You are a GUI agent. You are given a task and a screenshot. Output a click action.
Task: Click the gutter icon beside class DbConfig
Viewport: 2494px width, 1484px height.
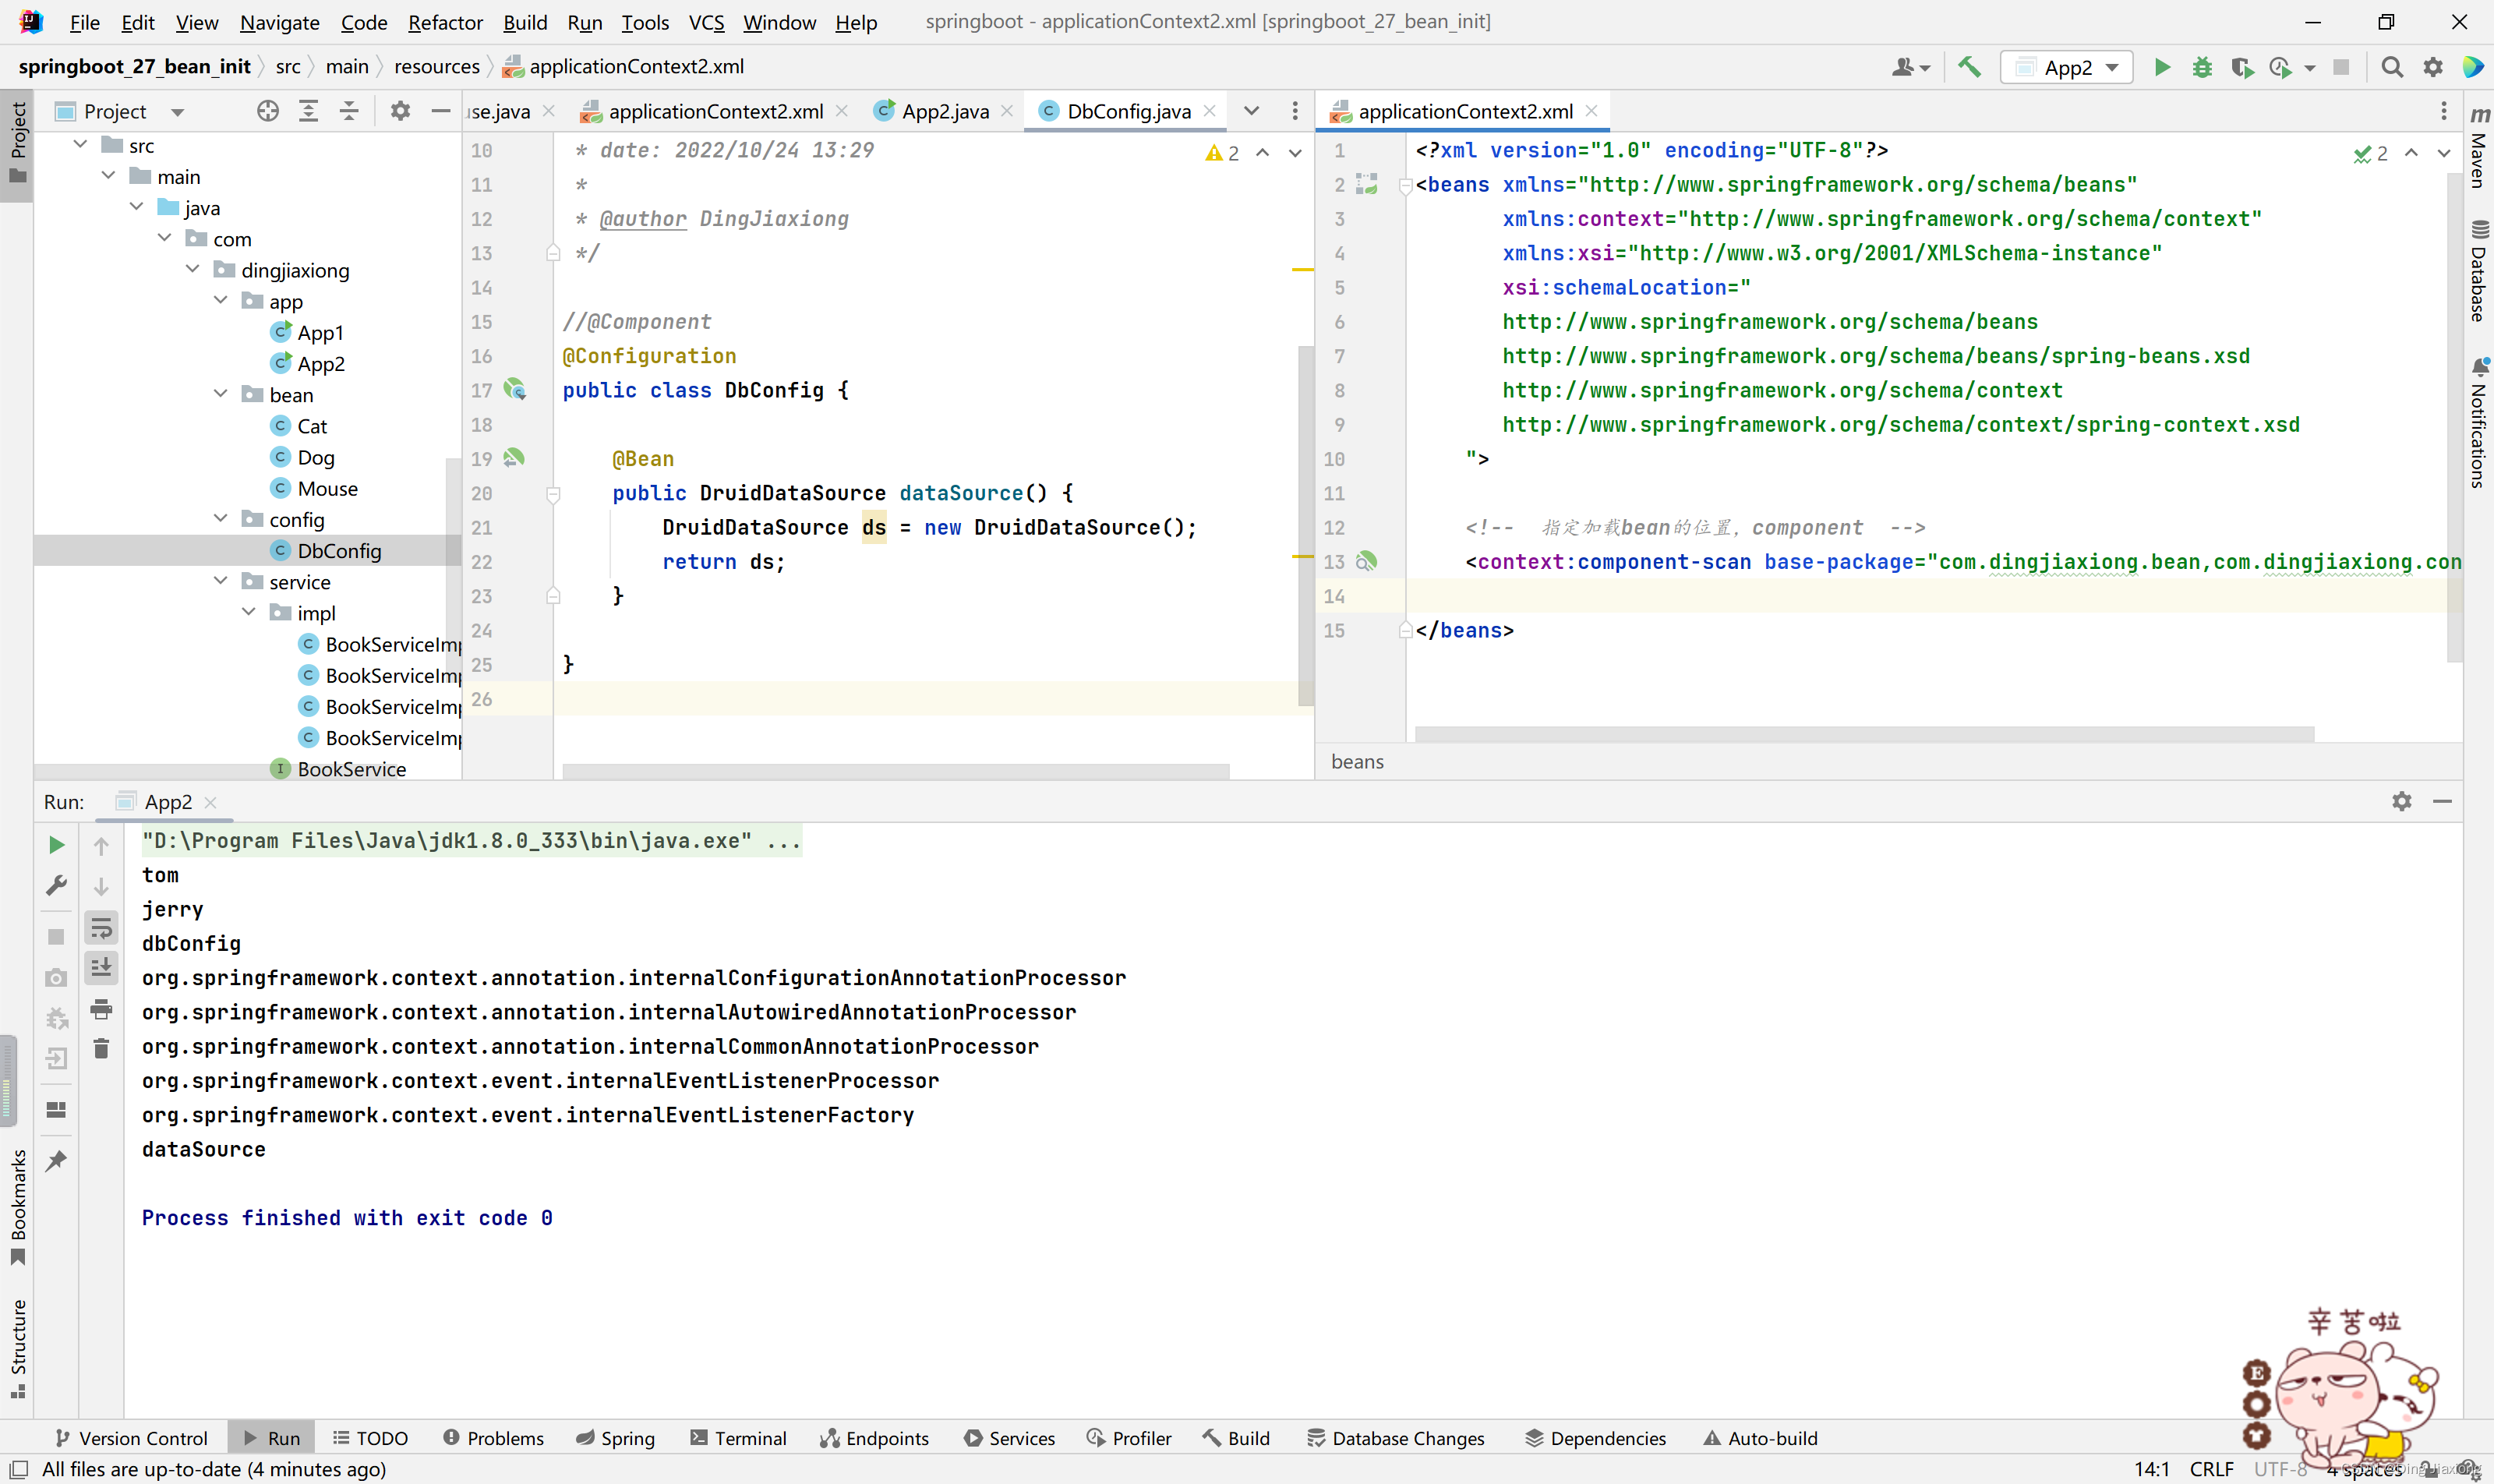click(x=514, y=390)
